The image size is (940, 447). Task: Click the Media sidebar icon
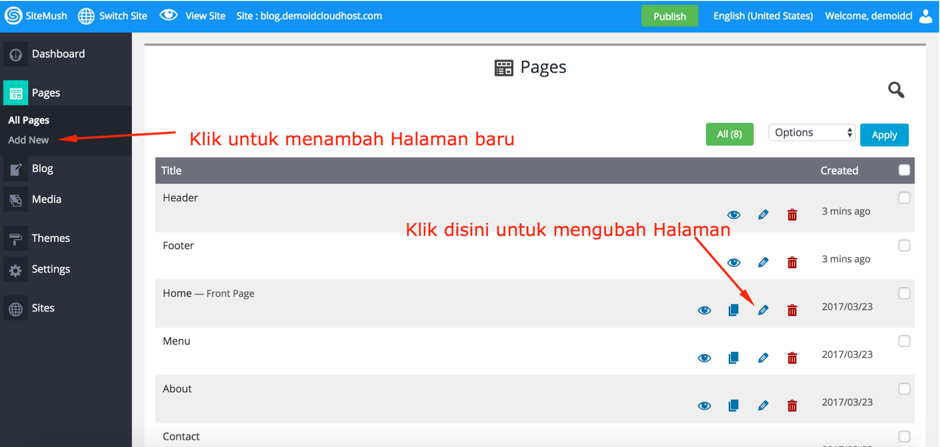[x=16, y=200]
